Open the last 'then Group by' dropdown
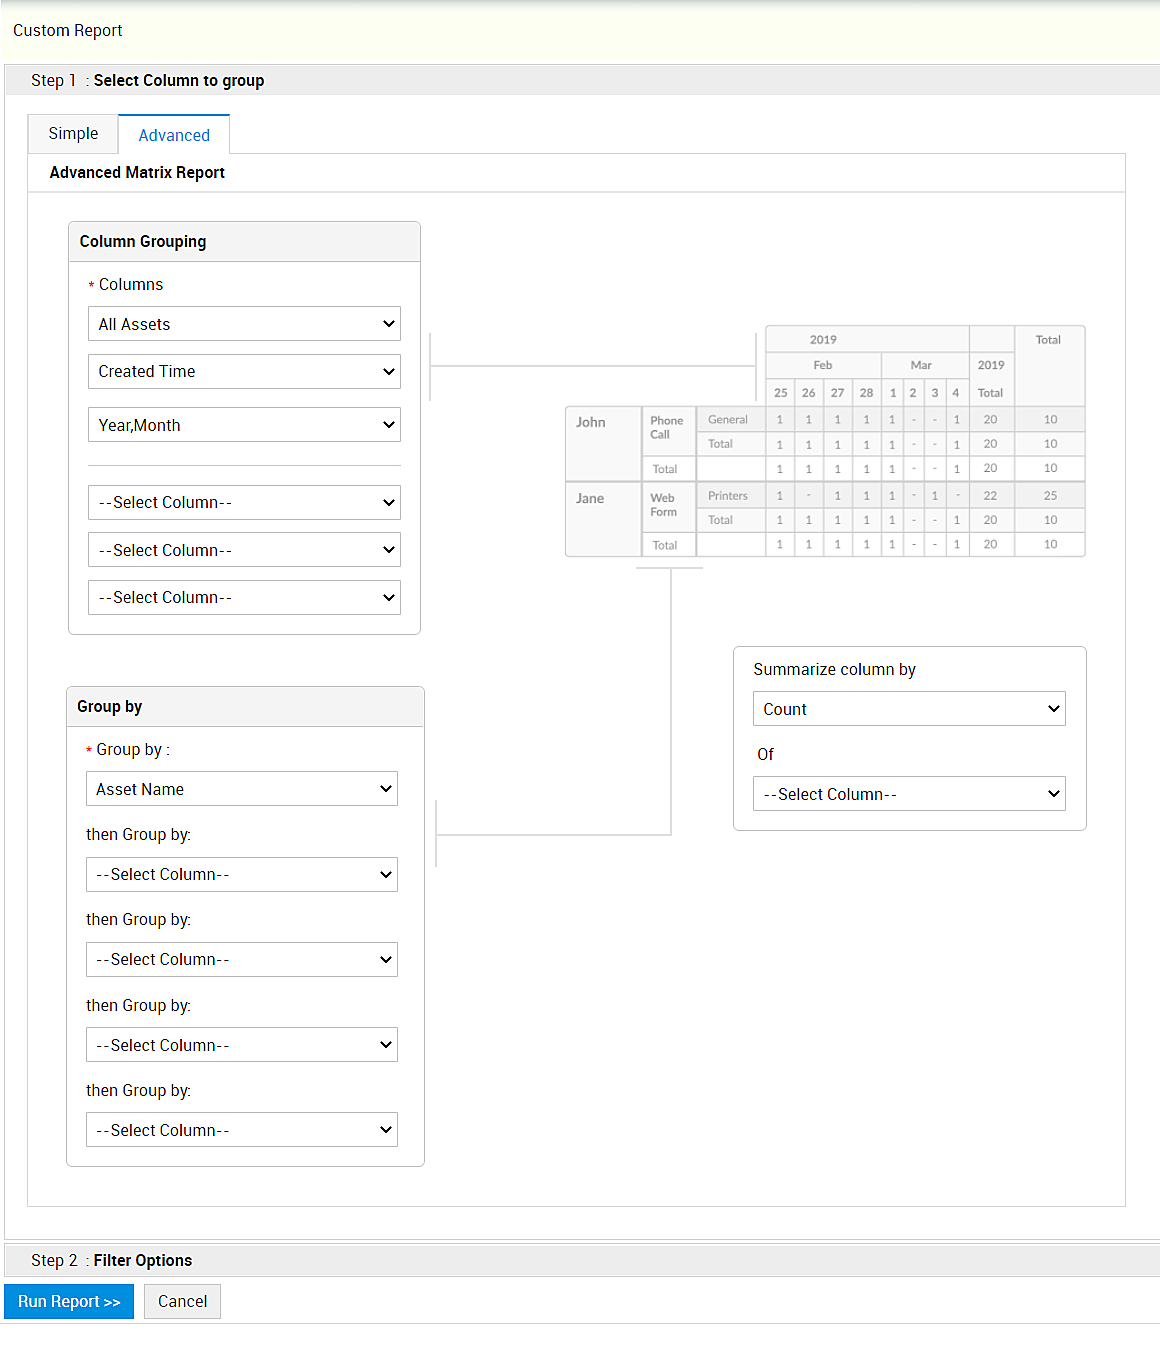This screenshot has width=1160, height=1345. click(242, 1130)
